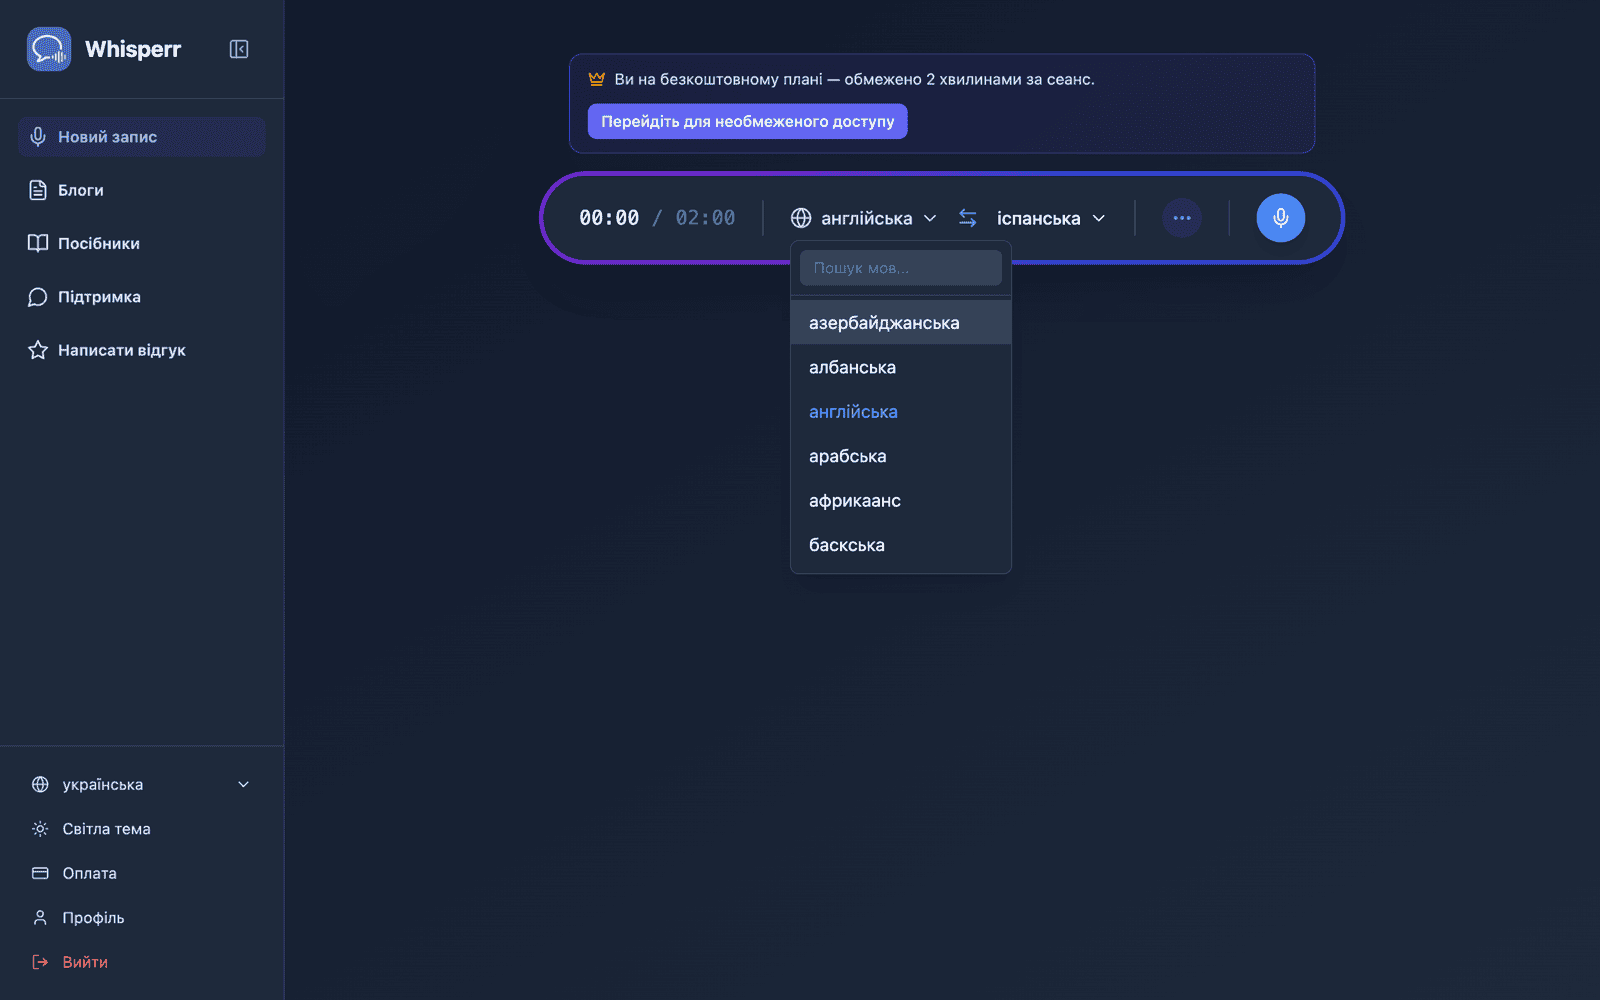The height and width of the screenshot is (1000, 1600).
Task: Swap source and target languages
Action: pyautogui.click(x=967, y=218)
